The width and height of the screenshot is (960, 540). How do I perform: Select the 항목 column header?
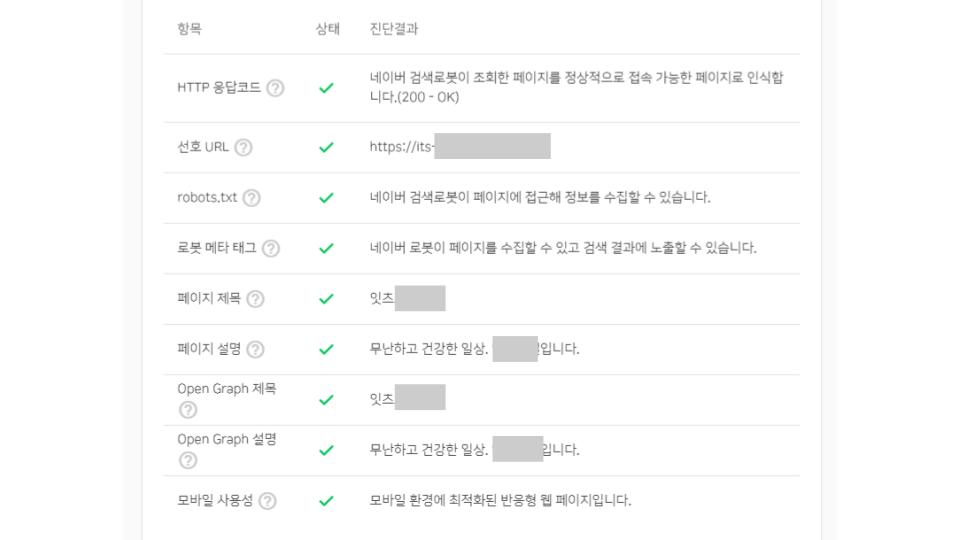189,29
